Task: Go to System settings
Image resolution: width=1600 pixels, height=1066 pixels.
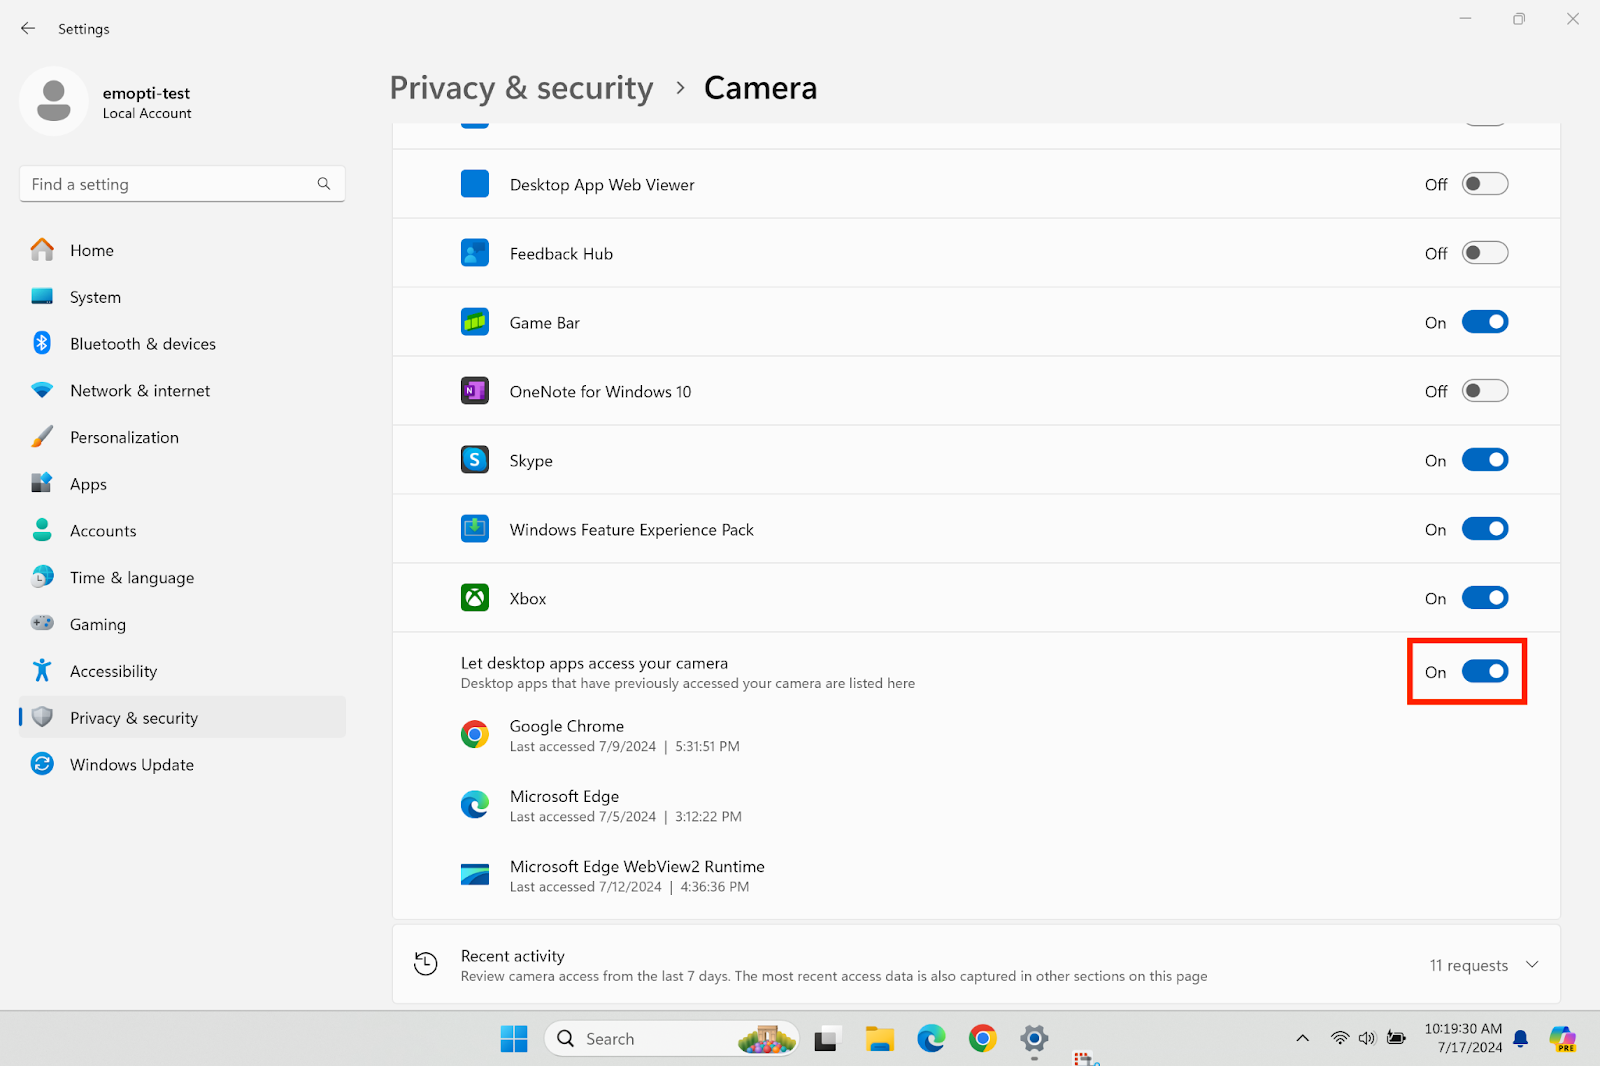Action: [182, 297]
